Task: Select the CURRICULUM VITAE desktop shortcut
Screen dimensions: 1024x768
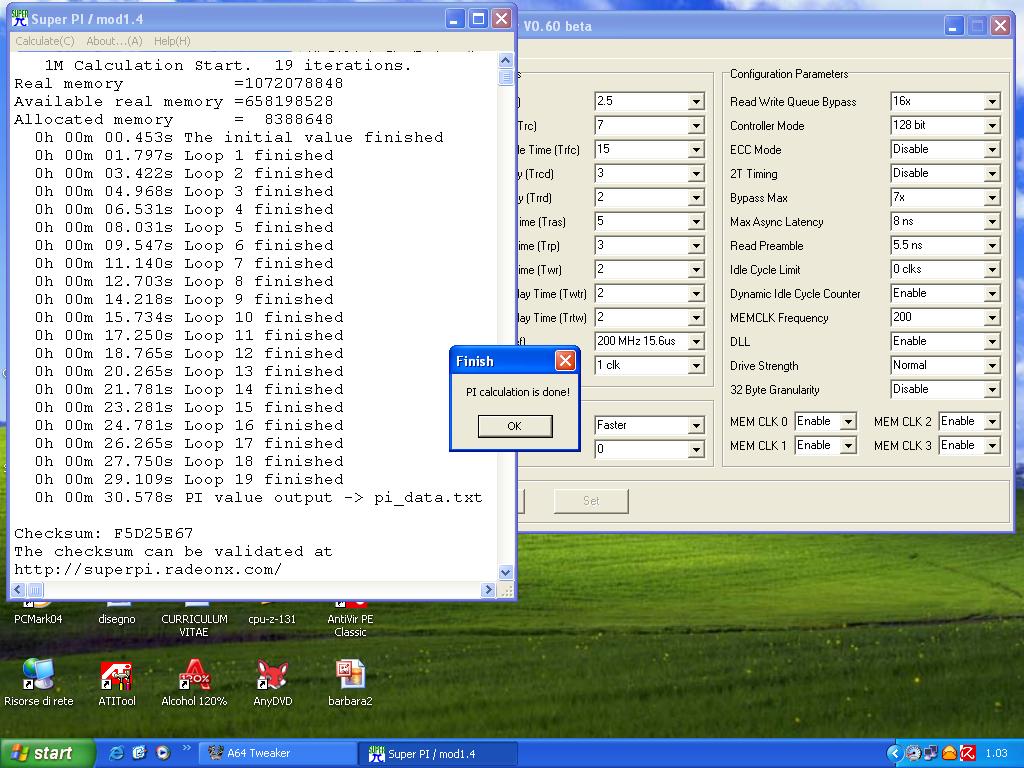Action: pyautogui.click(x=194, y=620)
